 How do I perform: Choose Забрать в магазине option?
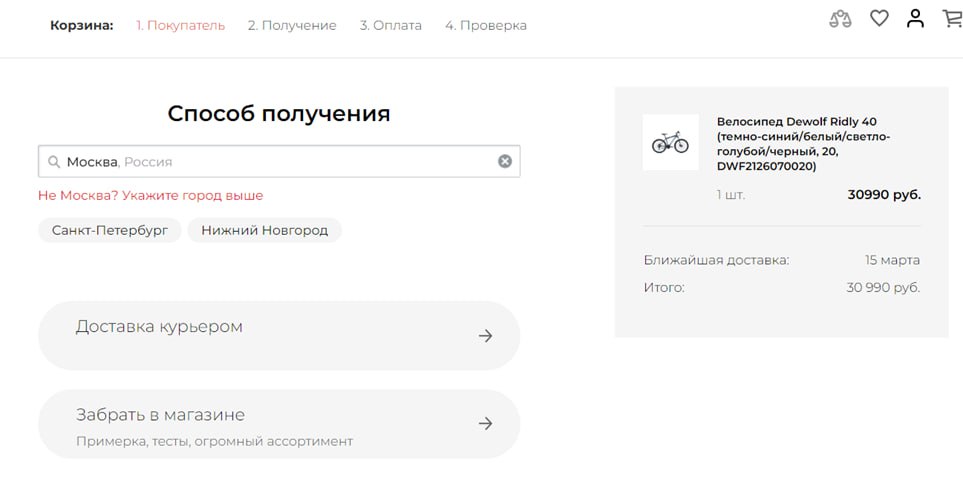(x=279, y=424)
